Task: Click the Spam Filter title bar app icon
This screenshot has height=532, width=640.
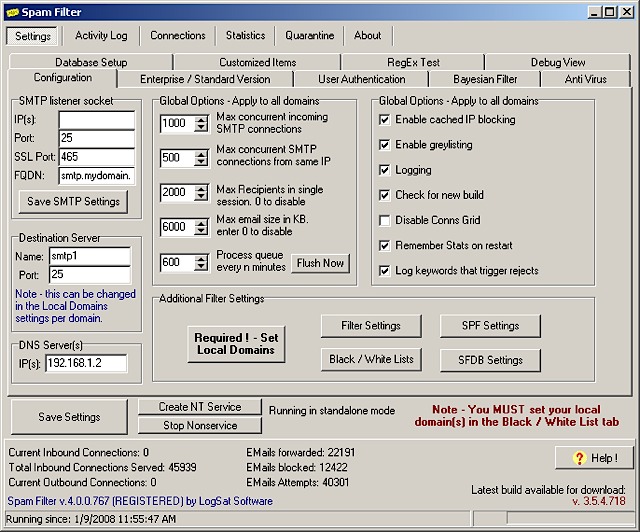Action: click(x=12, y=12)
